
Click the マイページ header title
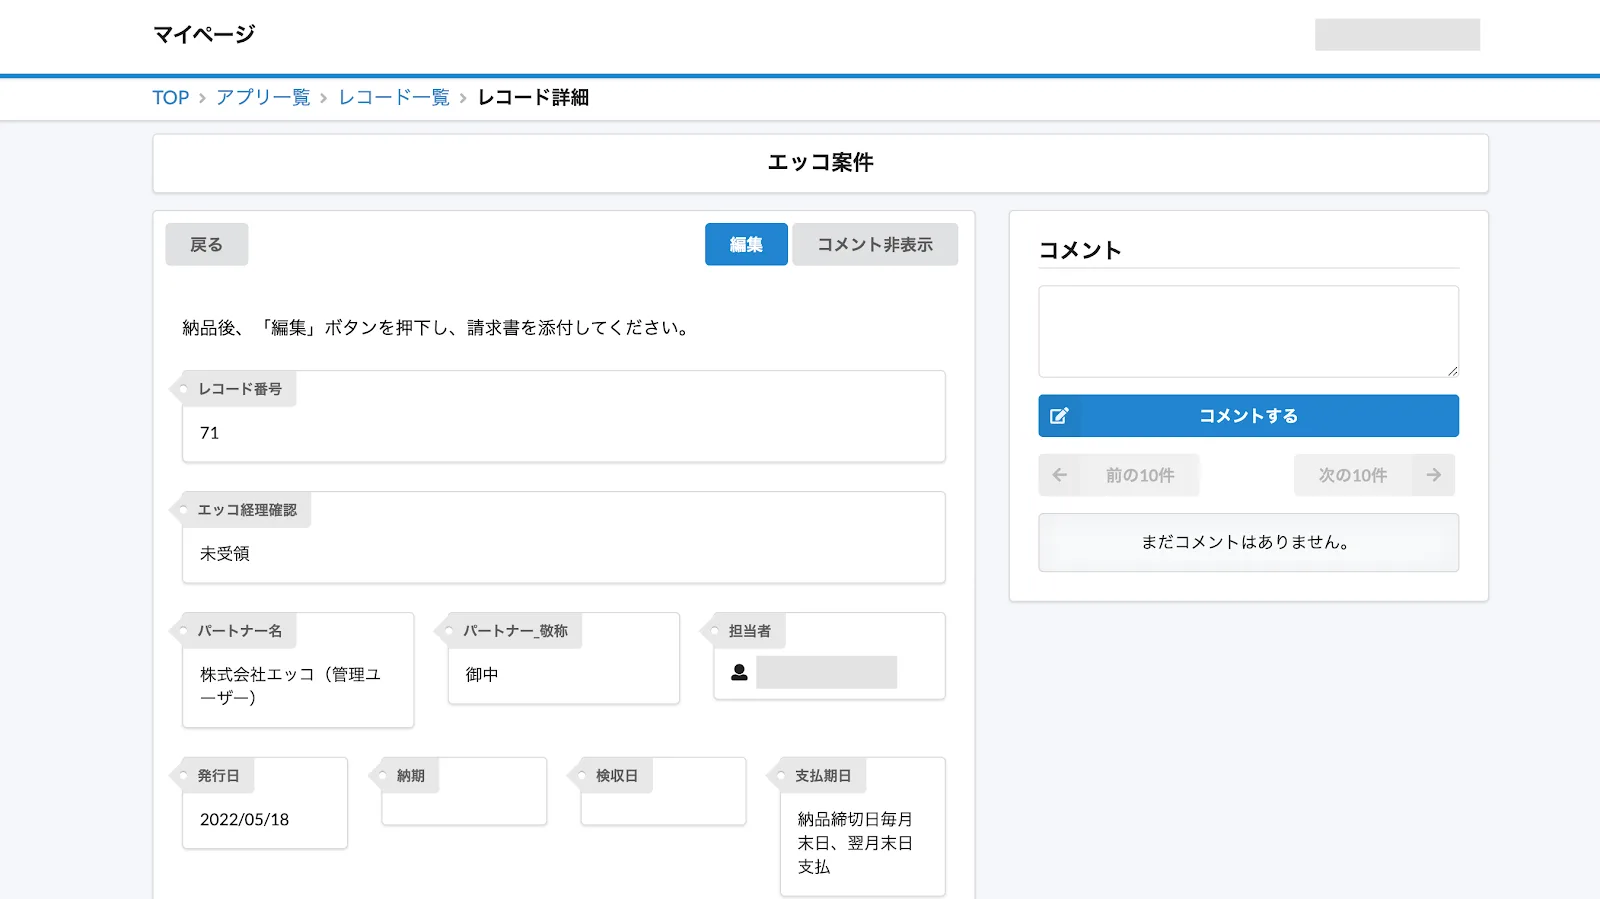point(204,35)
